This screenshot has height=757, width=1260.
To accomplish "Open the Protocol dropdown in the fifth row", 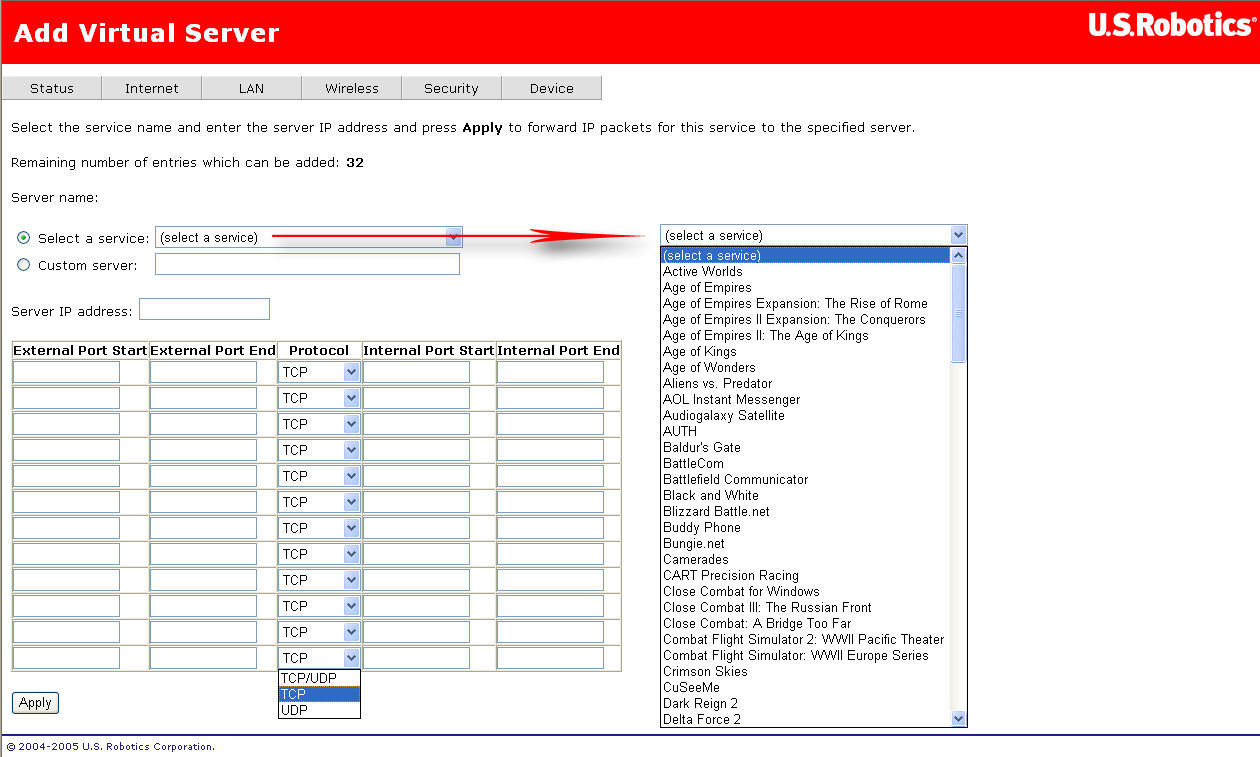I will (x=319, y=476).
